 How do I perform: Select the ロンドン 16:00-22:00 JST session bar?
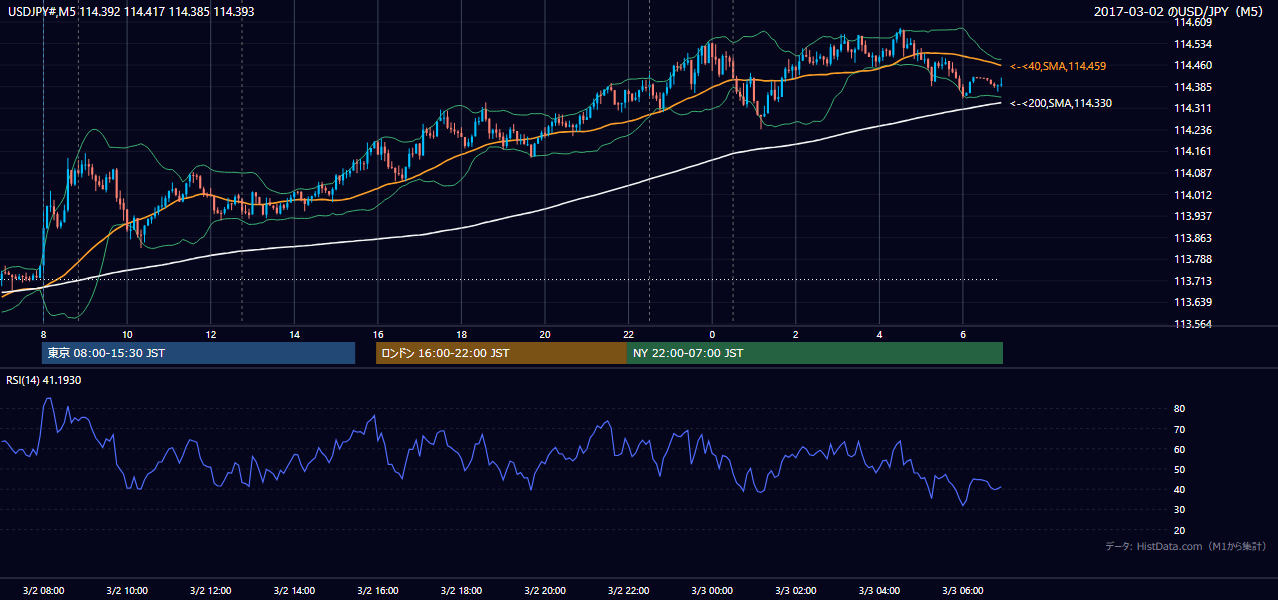click(x=501, y=353)
